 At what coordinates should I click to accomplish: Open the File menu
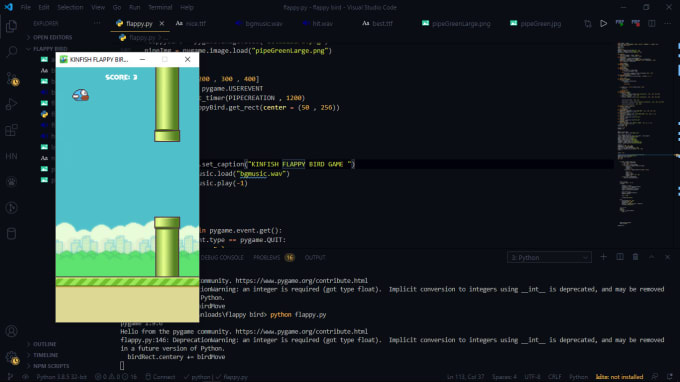point(26,7)
